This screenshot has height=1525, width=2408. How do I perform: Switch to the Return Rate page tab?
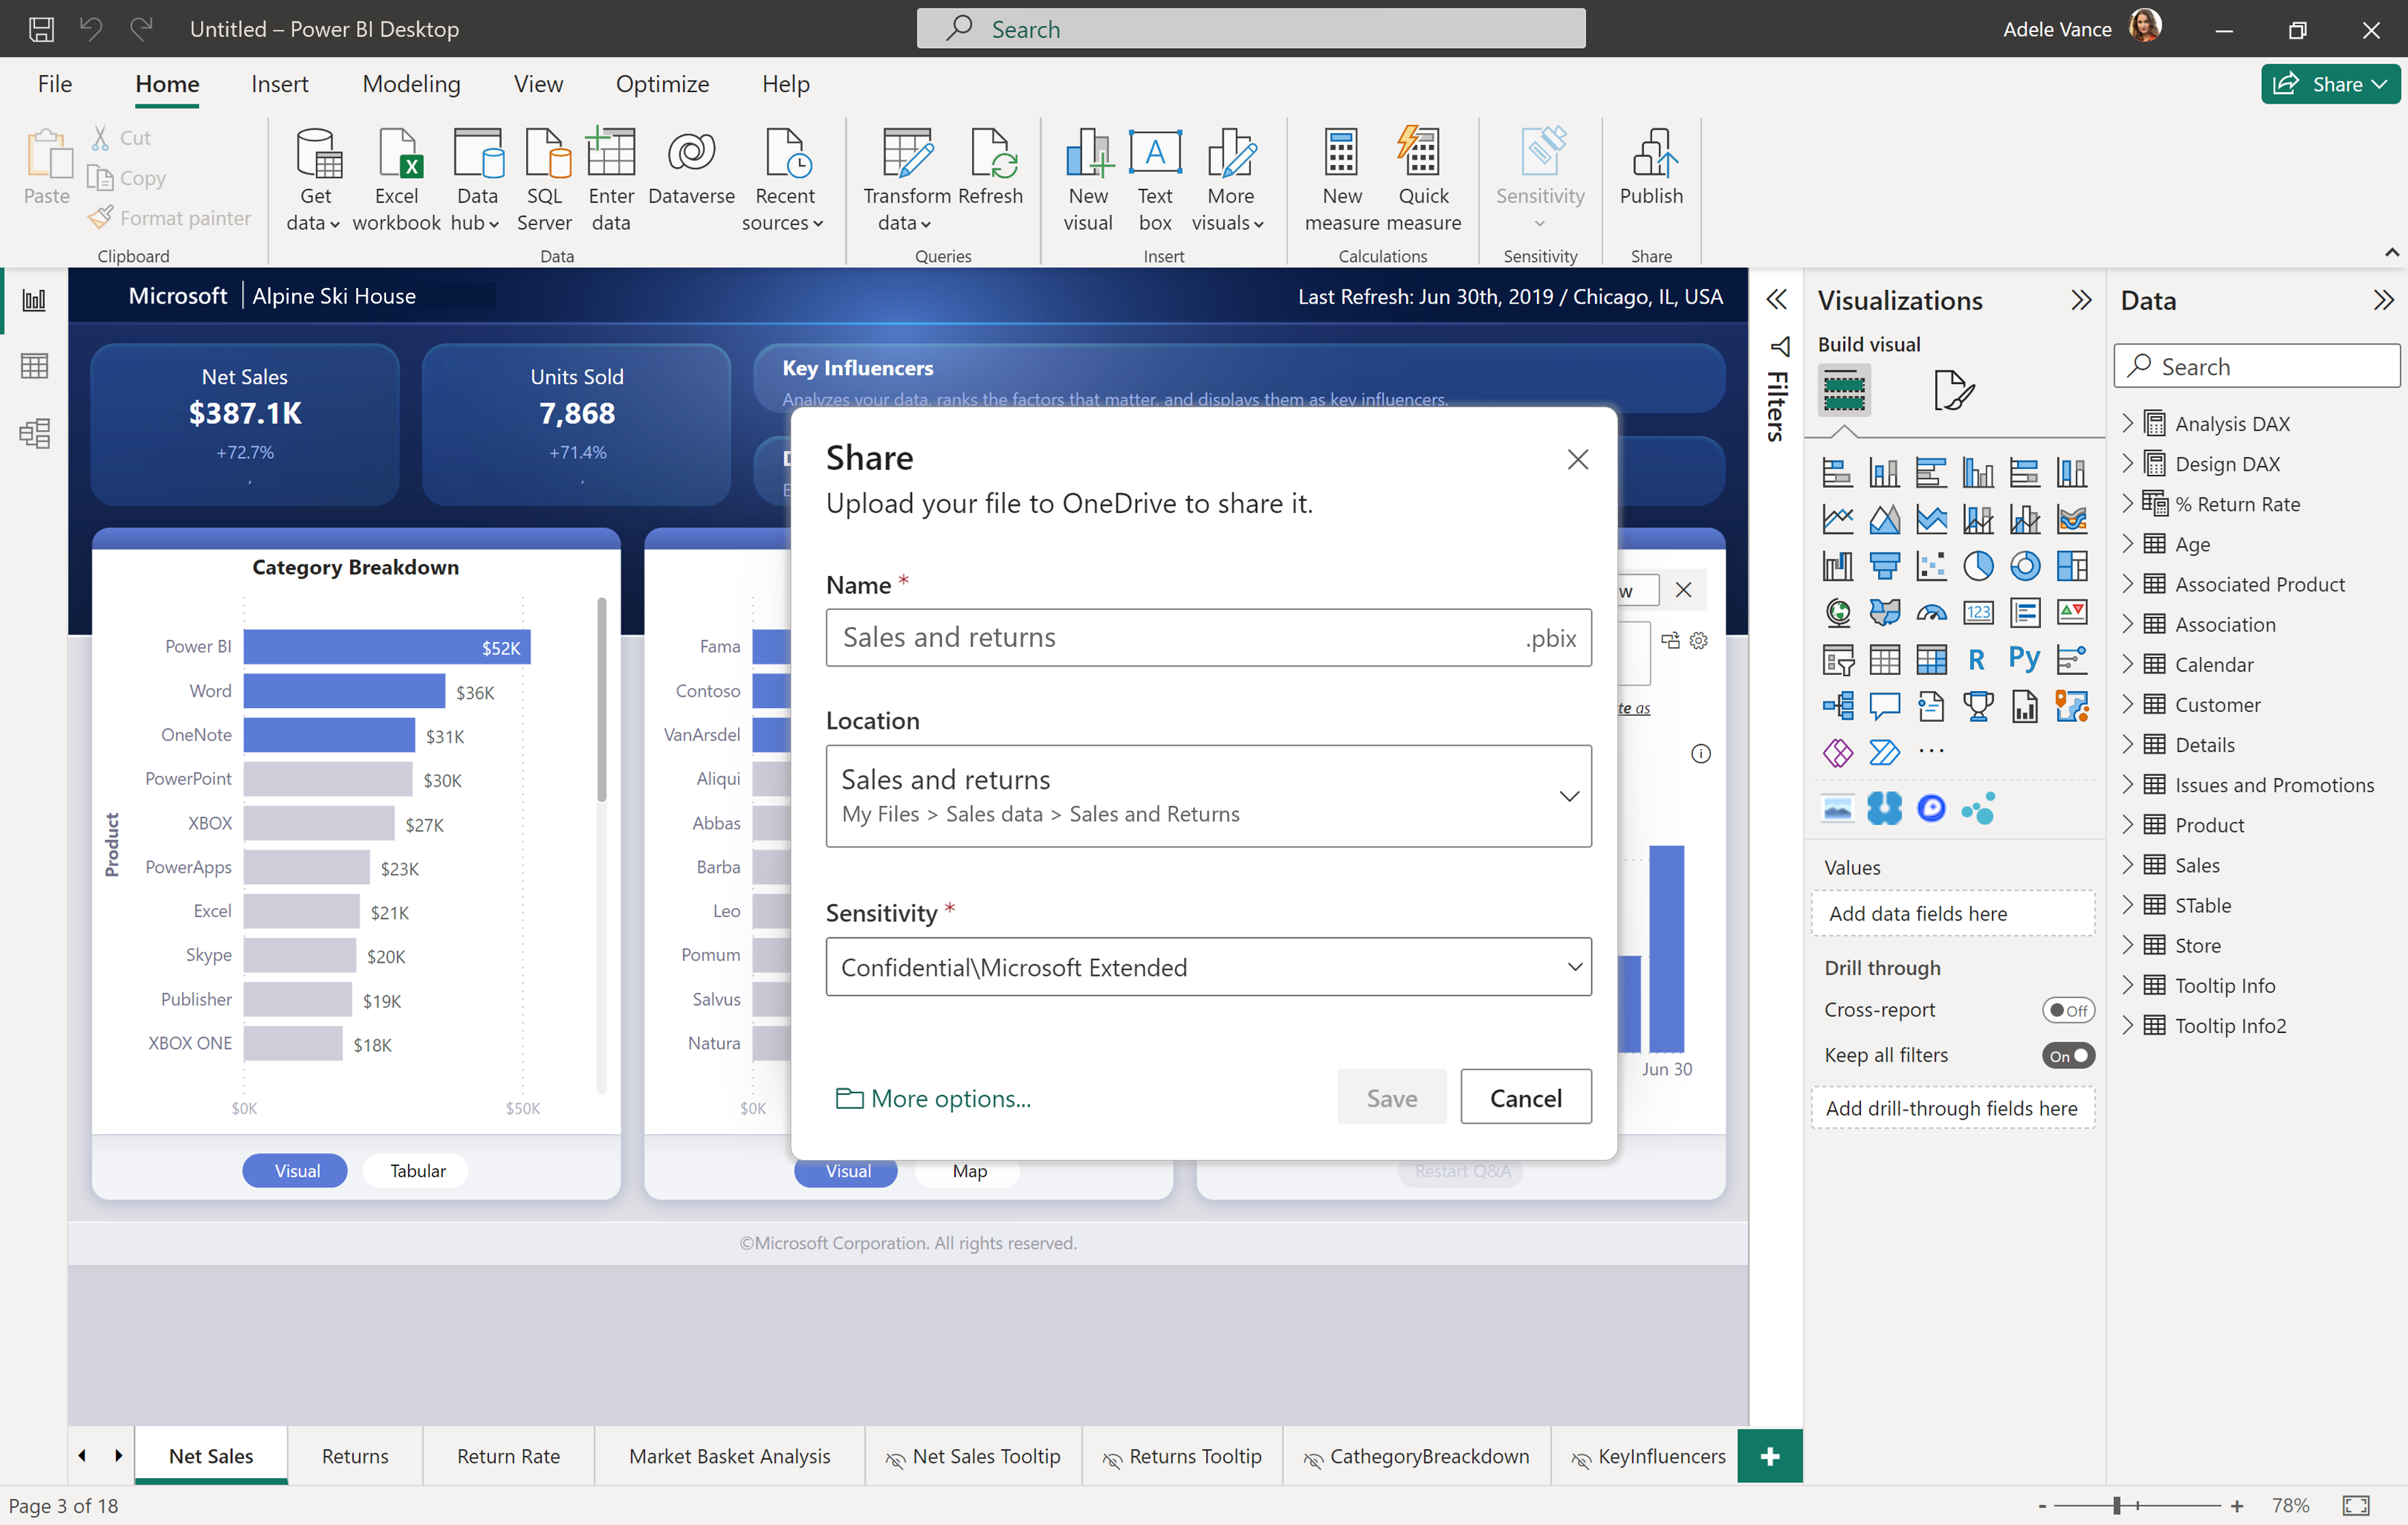coord(508,1456)
